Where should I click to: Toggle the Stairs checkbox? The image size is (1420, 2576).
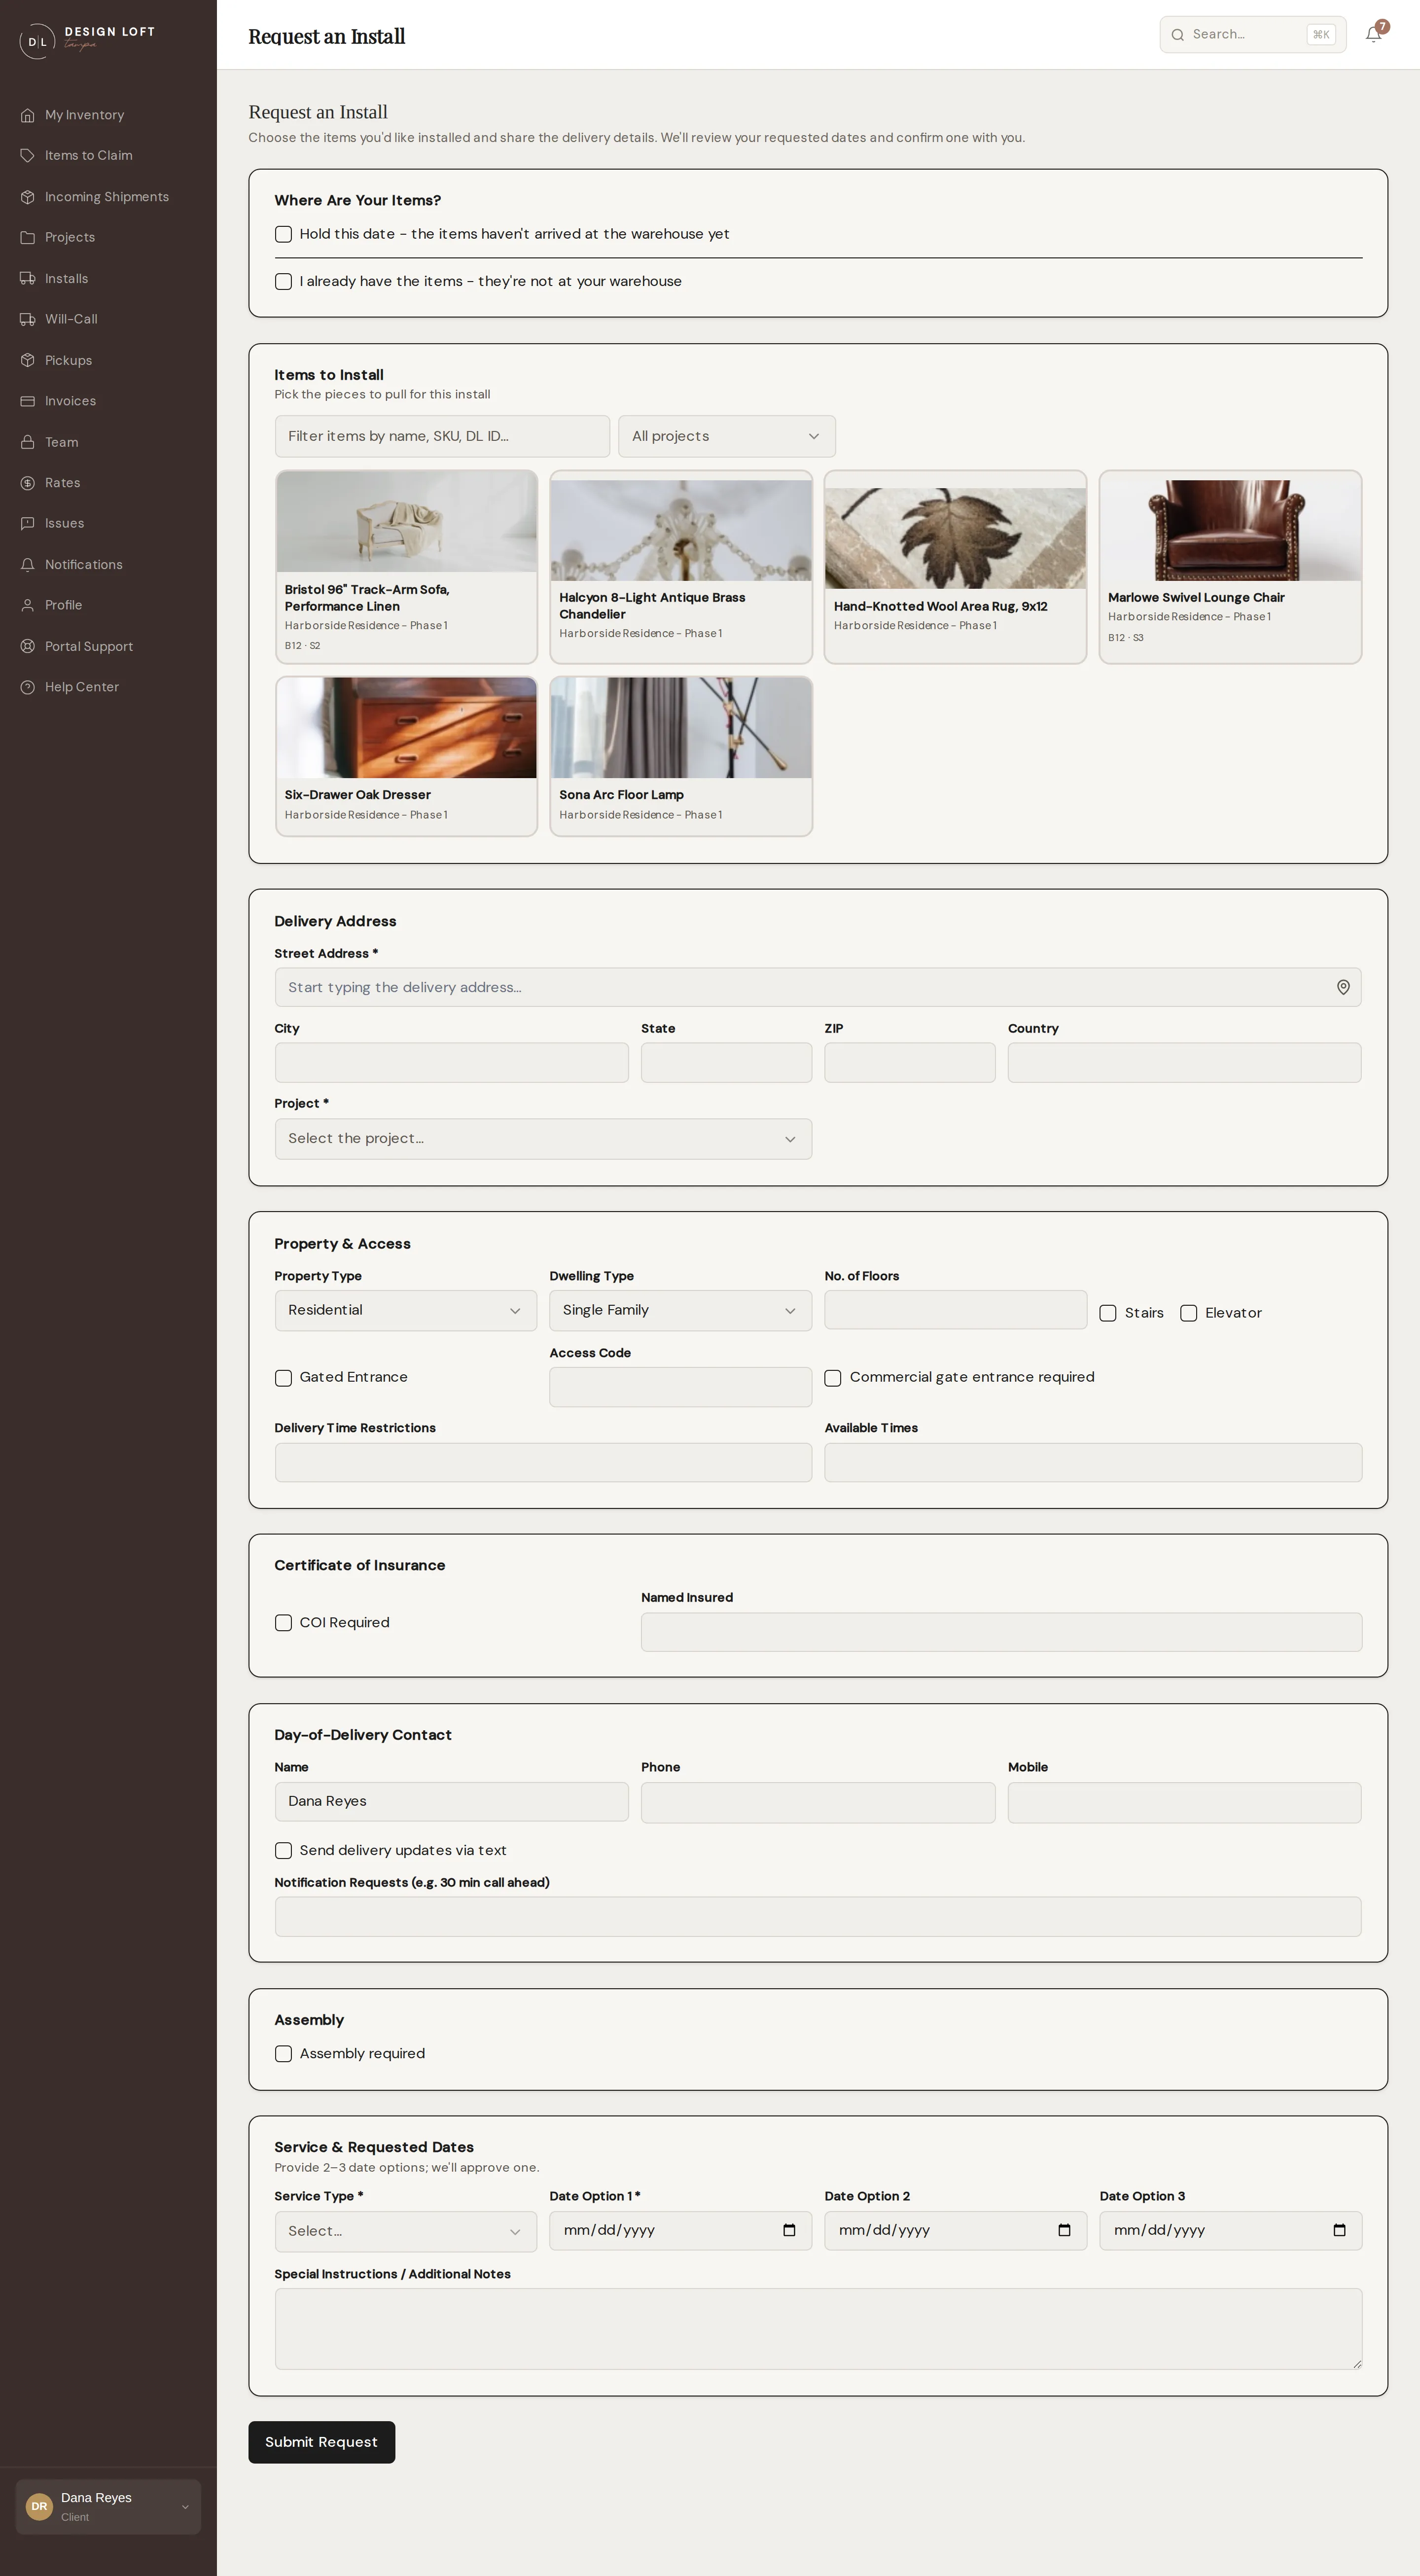1108,1313
